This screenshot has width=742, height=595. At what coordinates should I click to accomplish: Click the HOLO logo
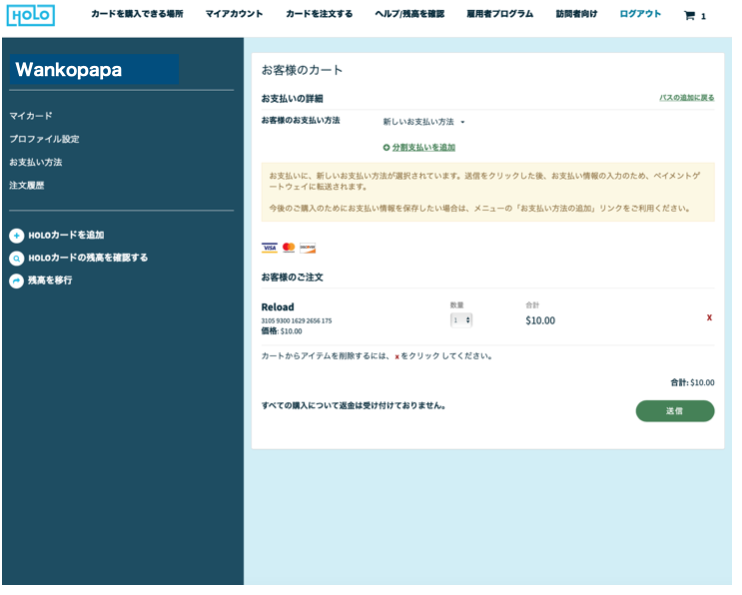point(31,15)
